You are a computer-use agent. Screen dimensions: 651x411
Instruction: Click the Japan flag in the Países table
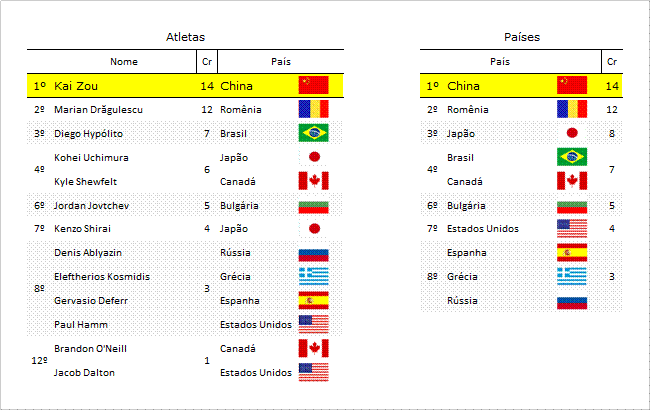click(x=572, y=133)
